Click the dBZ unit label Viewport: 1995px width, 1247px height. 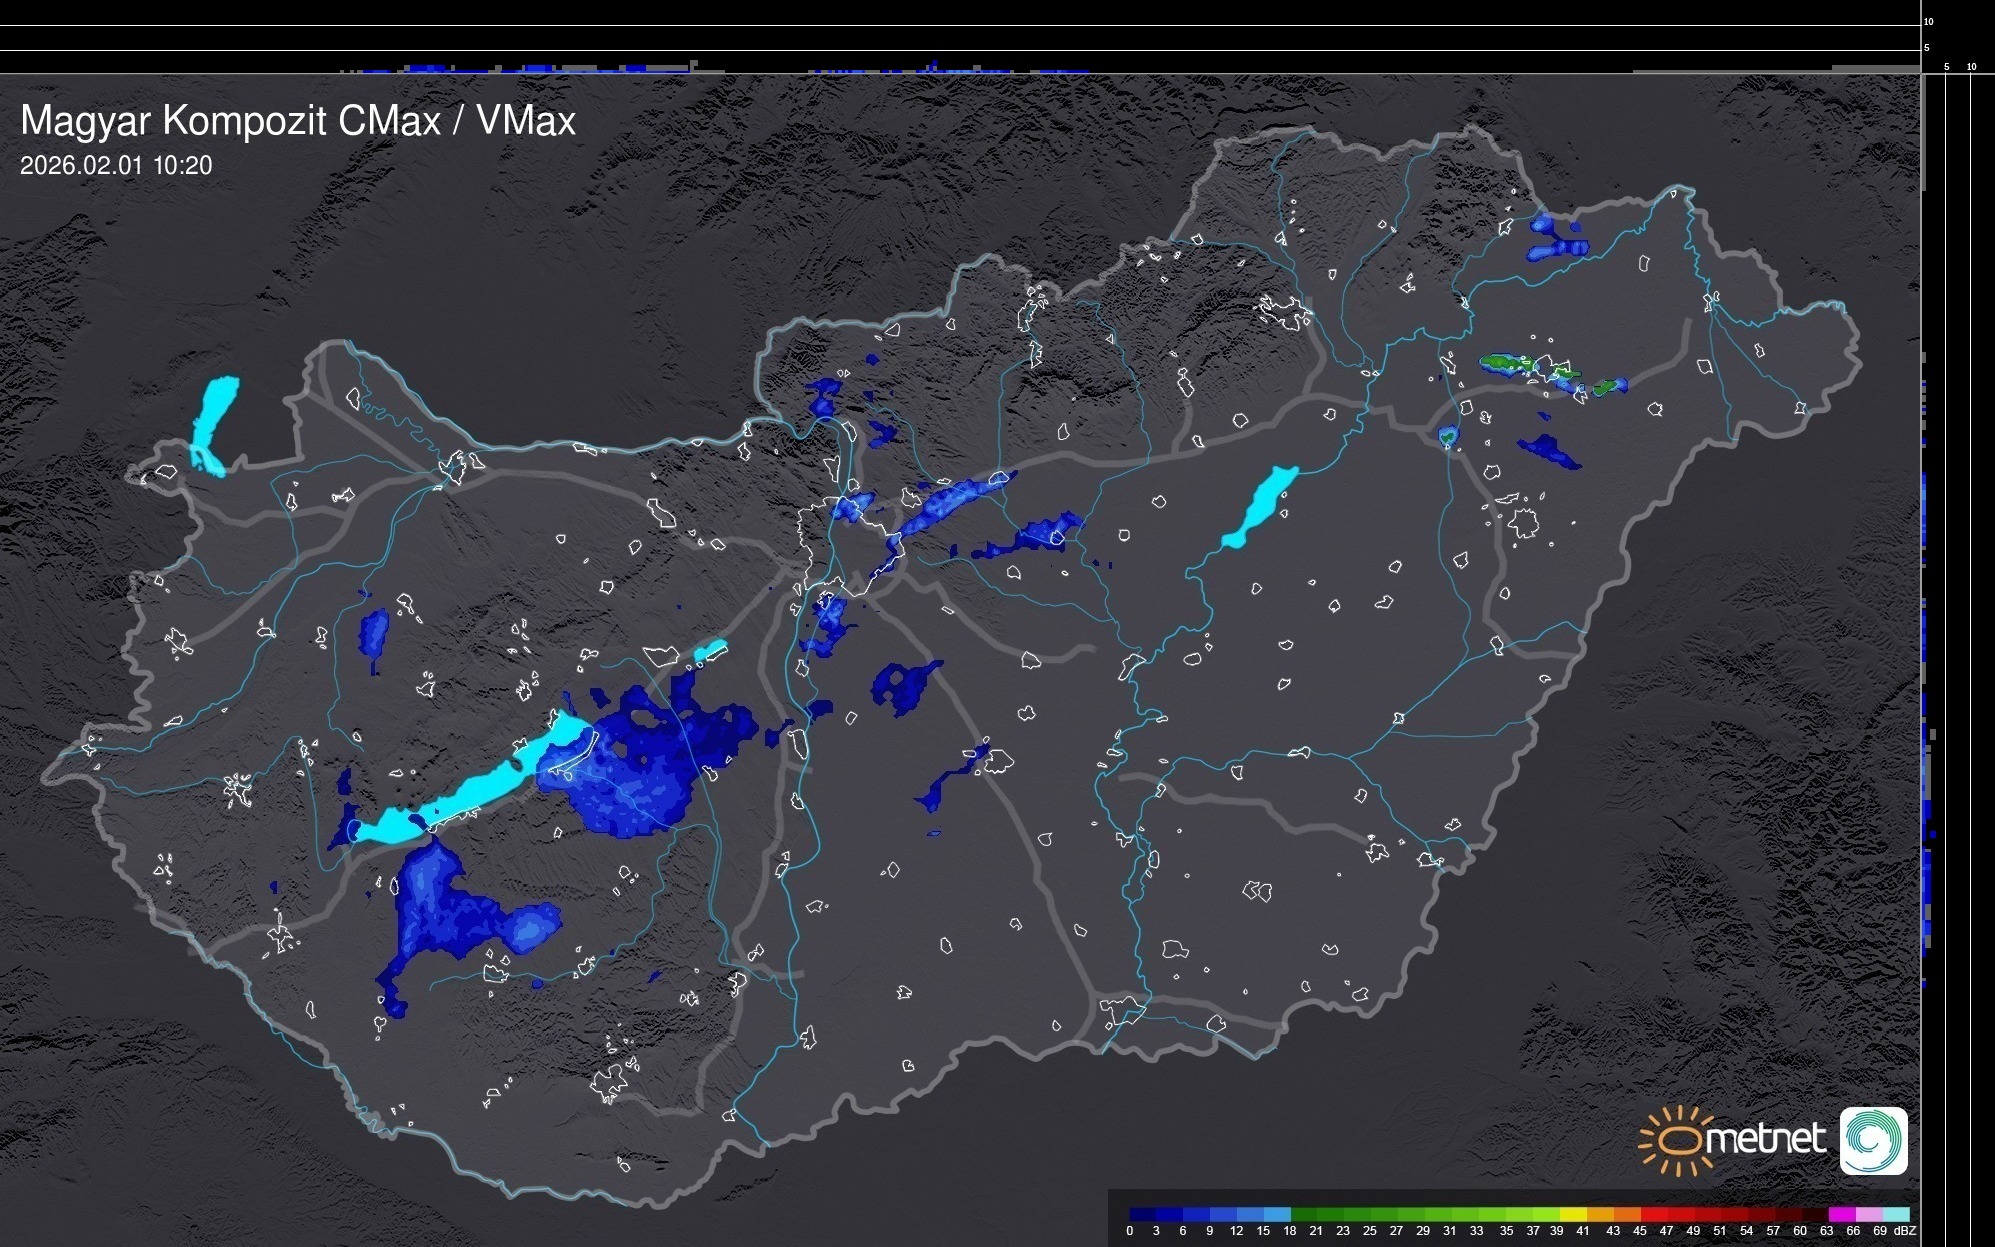click(x=1906, y=1231)
